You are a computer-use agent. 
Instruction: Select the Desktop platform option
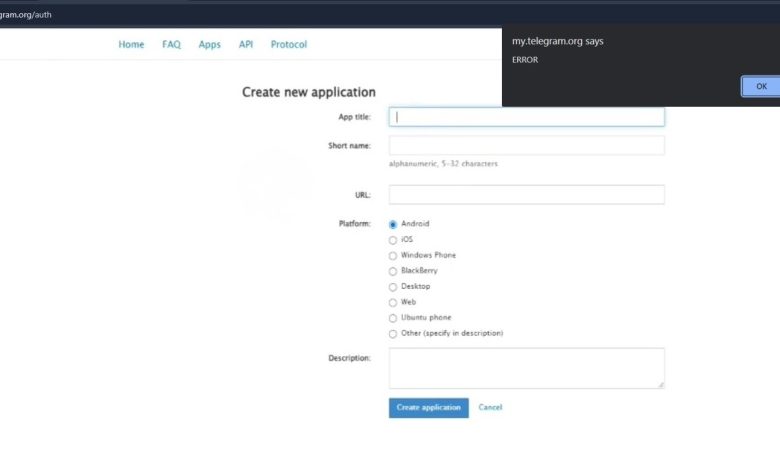pos(393,287)
